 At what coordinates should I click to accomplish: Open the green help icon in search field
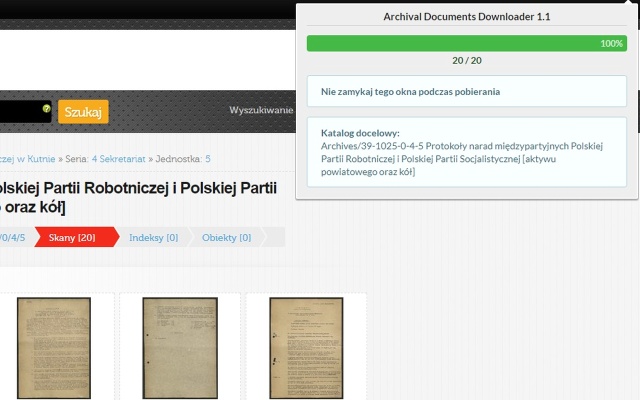[47, 109]
